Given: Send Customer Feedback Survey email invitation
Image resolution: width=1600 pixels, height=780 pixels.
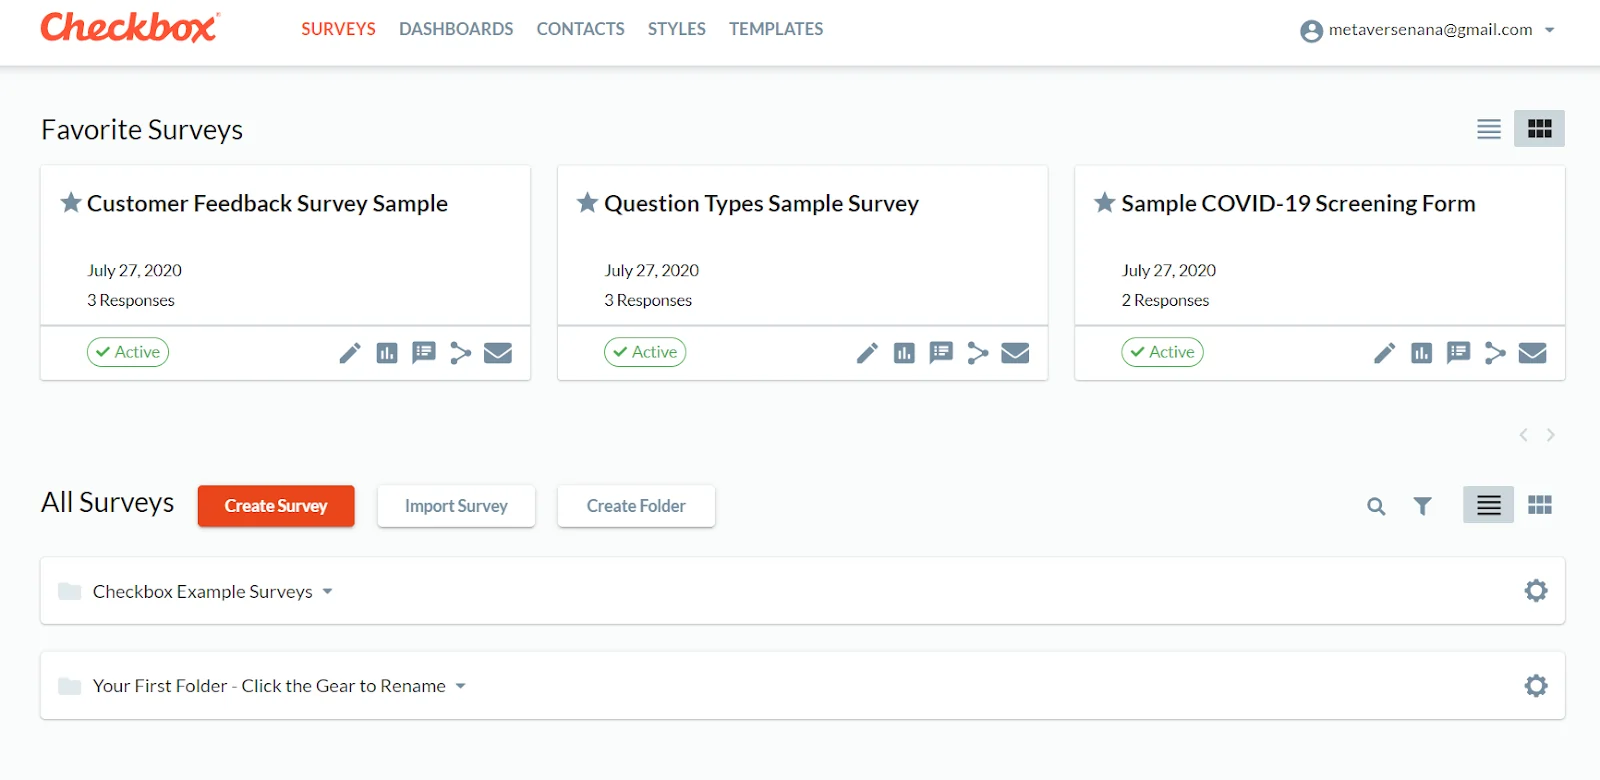Looking at the screenshot, I should [x=498, y=353].
